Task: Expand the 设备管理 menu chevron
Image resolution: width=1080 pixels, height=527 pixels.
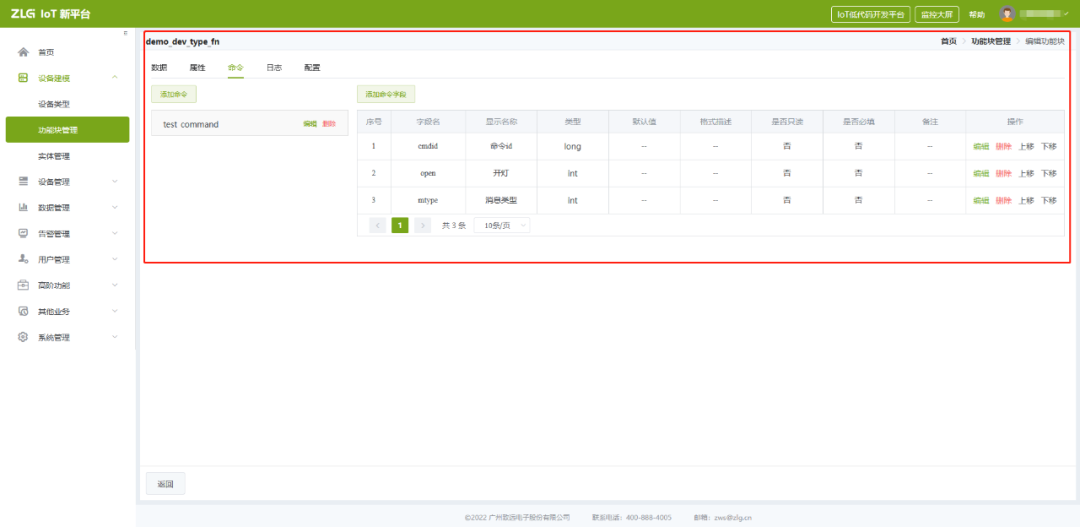Action: pyautogui.click(x=114, y=182)
